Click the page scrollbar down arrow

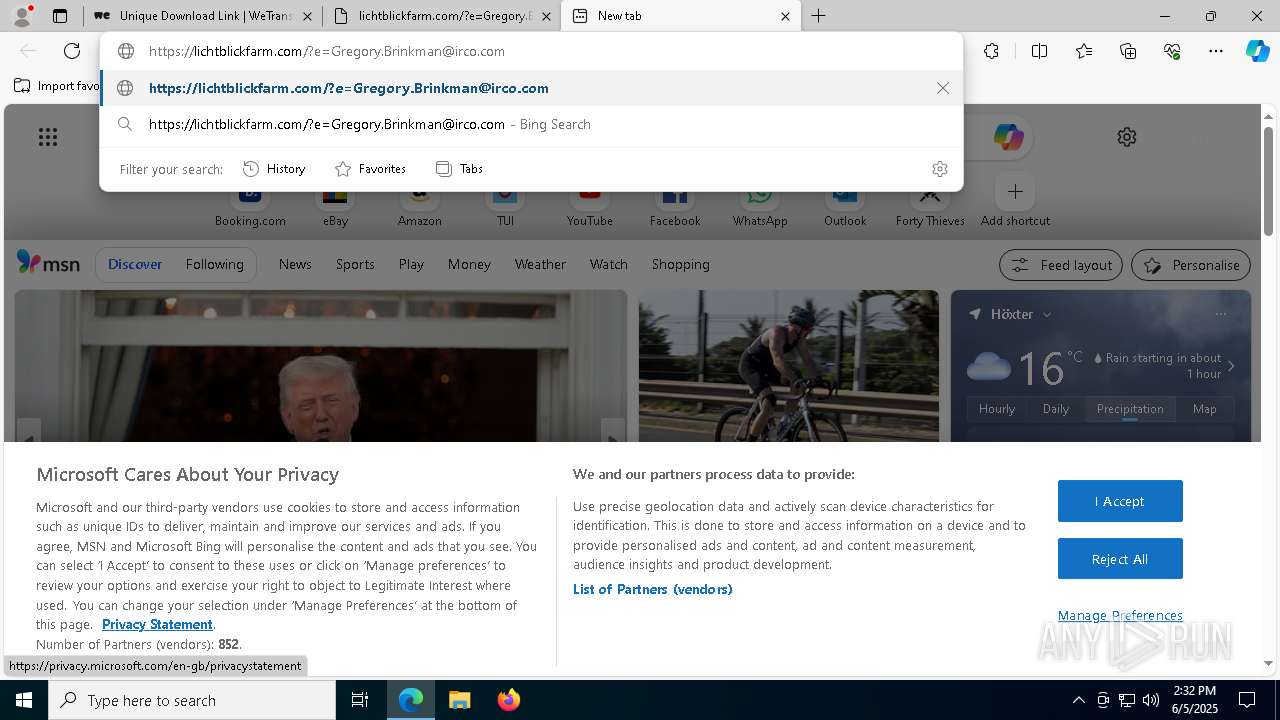[1268, 663]
